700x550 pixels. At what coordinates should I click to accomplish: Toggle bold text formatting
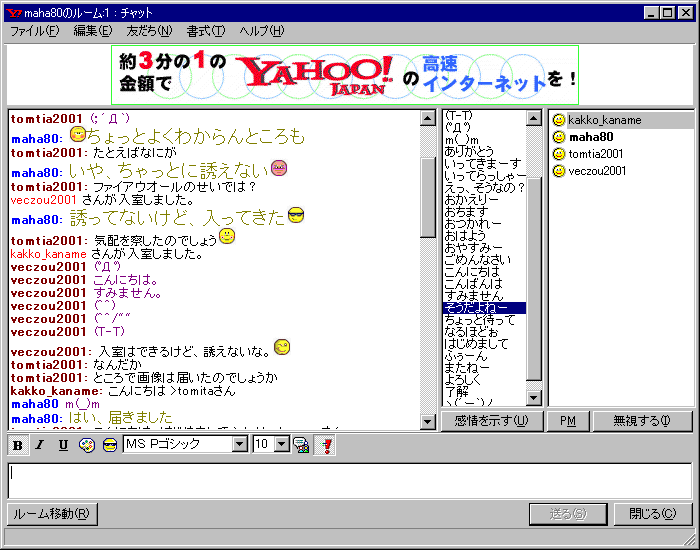(x=18, y=444)
